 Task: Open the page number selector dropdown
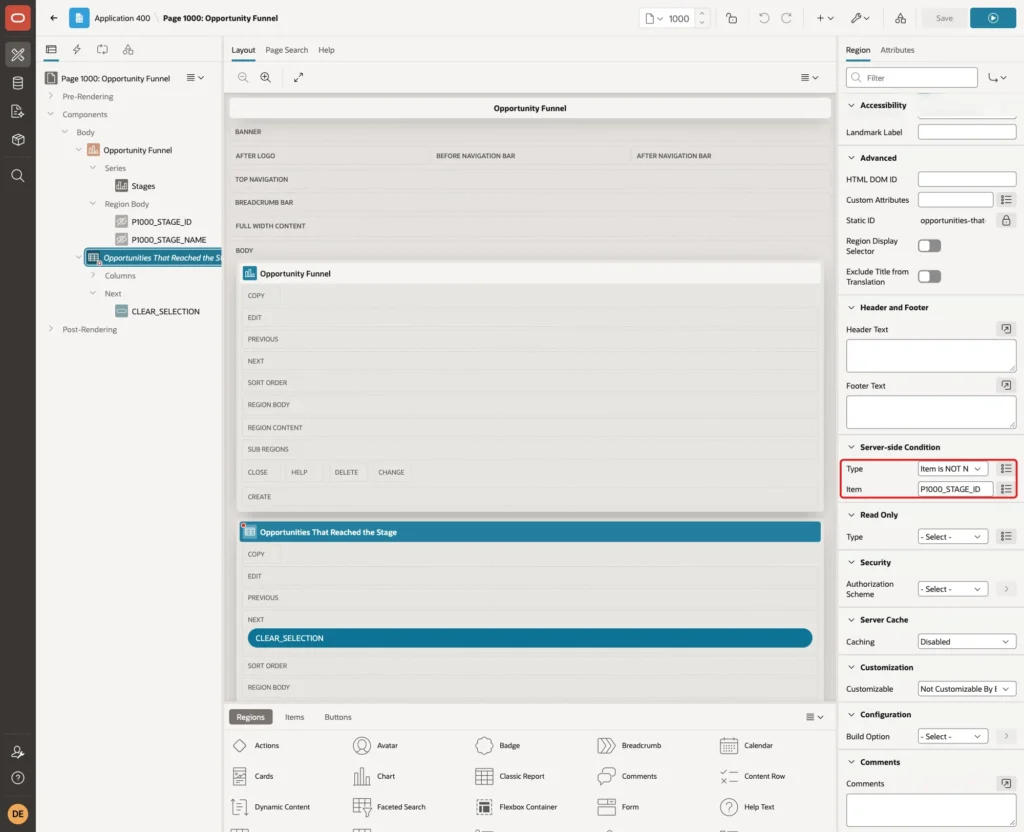tap(654, 18)
